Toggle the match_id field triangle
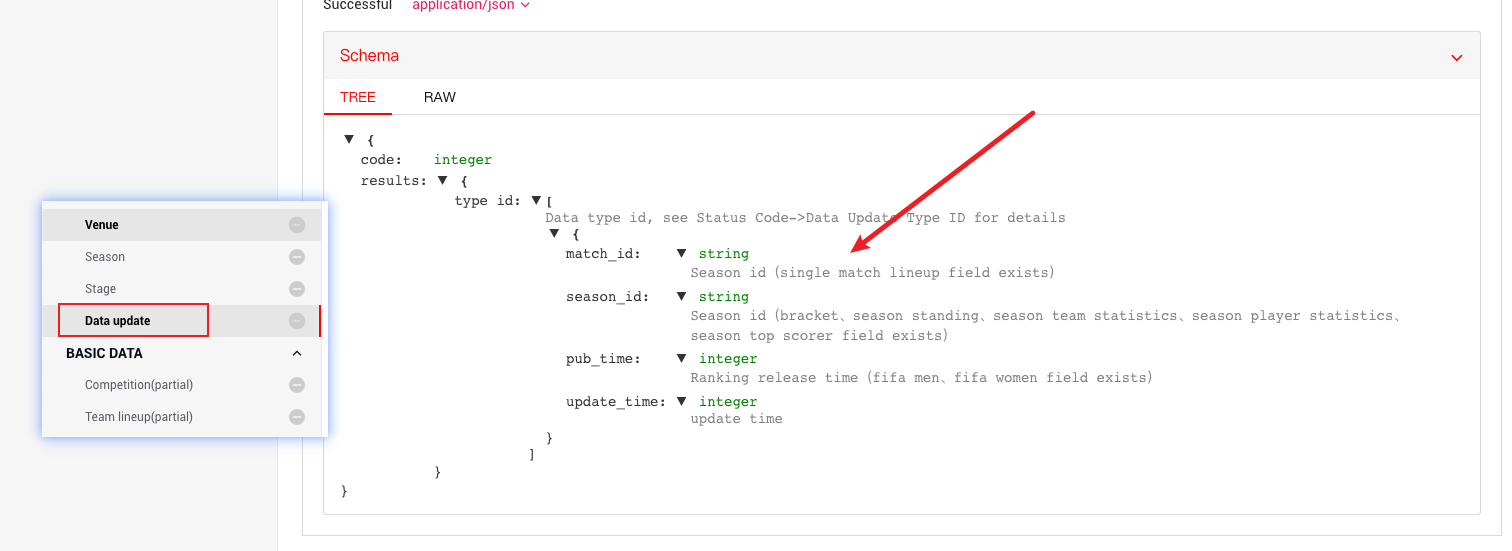This screenshot has height=551, width=1512. pyautogui.click(x=682, y=254)
